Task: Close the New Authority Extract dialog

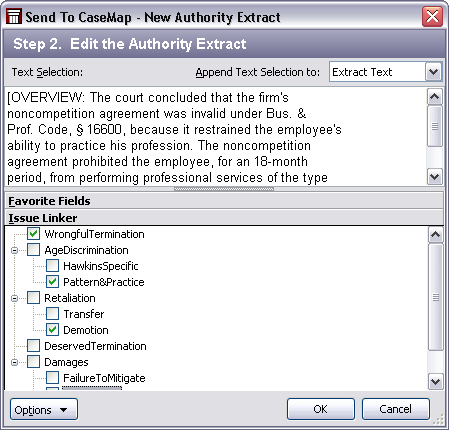Action: coord(432,16)
